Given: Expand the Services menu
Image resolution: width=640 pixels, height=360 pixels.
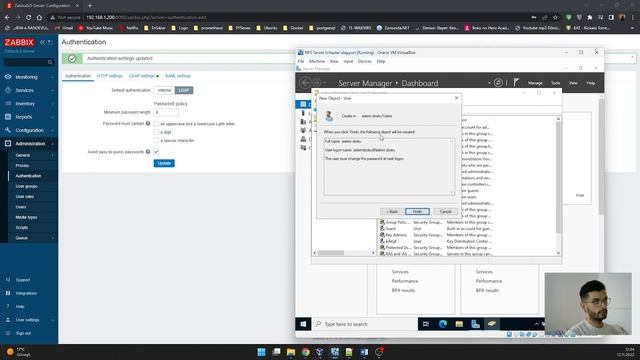Looking at the screenshot, I should click(x=29, y=90).
